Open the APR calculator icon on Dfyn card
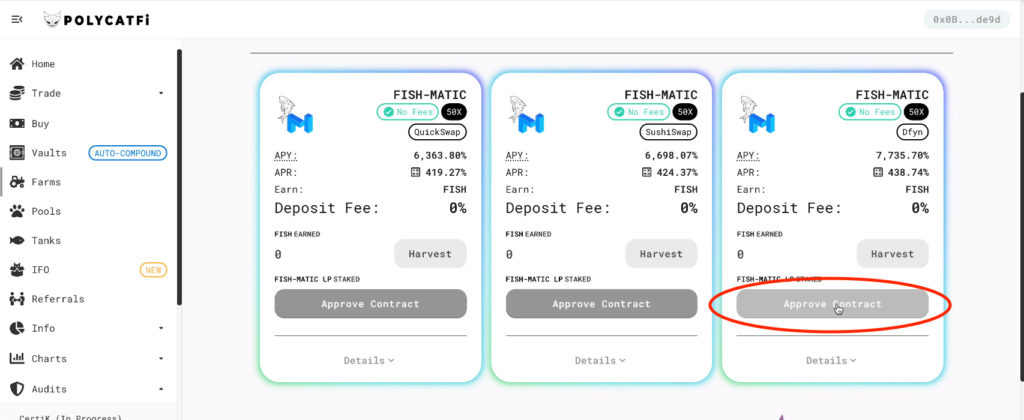The height and width of the screenshot is (420, 1024). coord(877,172)
